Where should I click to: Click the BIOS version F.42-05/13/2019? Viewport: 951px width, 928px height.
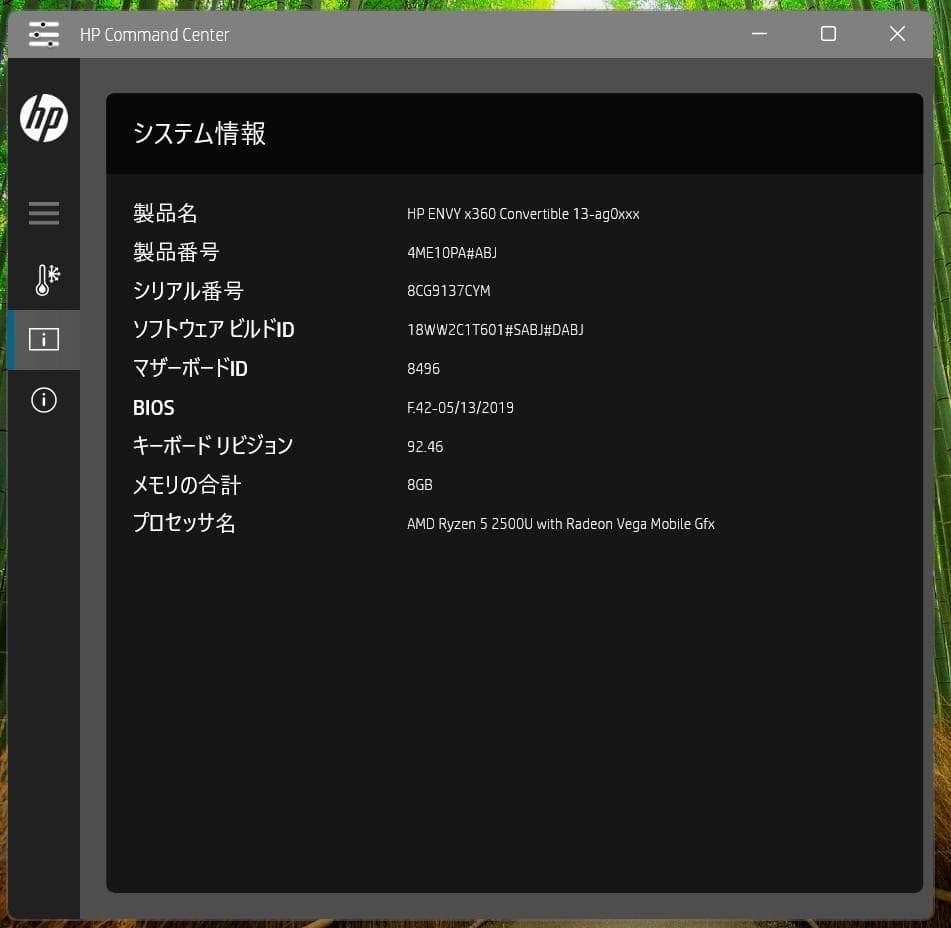[460, 408]
